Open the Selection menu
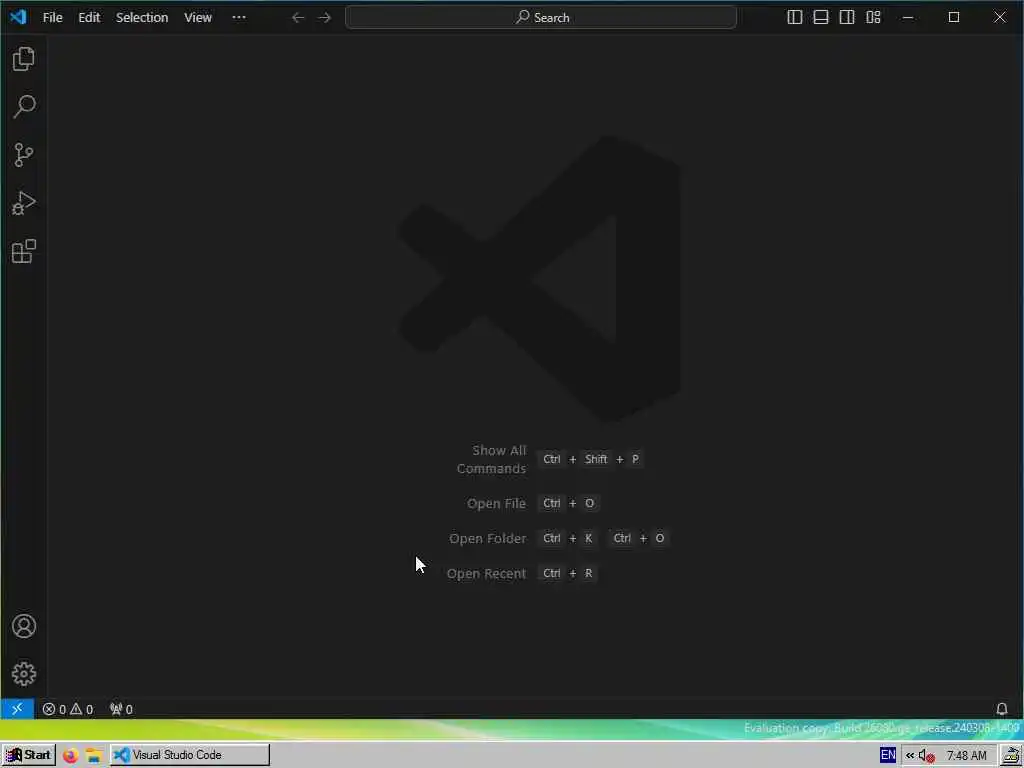Image resolution: width=1024 pixels, height=768 pixels. click(142, 18)
